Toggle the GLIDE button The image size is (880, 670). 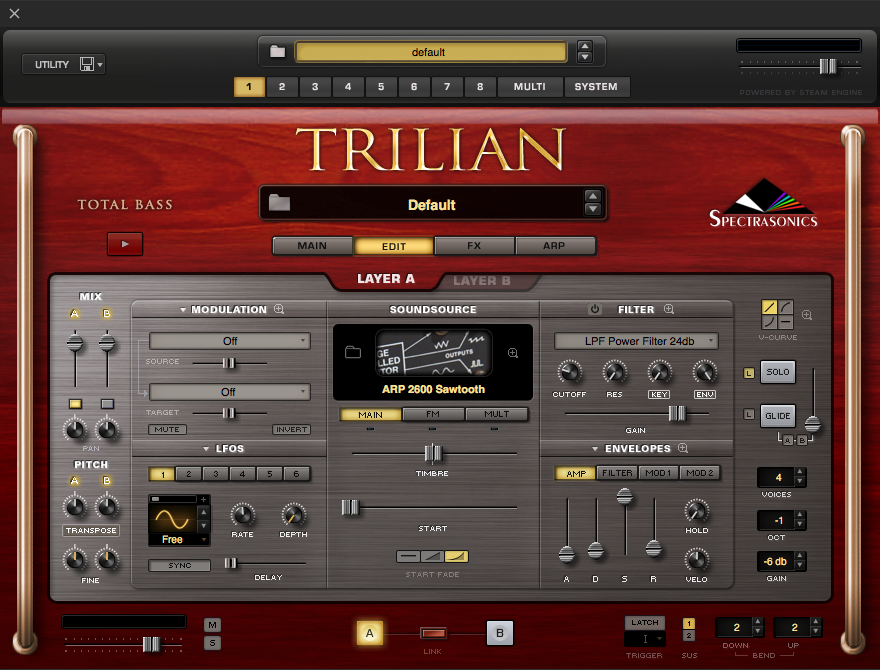click(778, 416)
